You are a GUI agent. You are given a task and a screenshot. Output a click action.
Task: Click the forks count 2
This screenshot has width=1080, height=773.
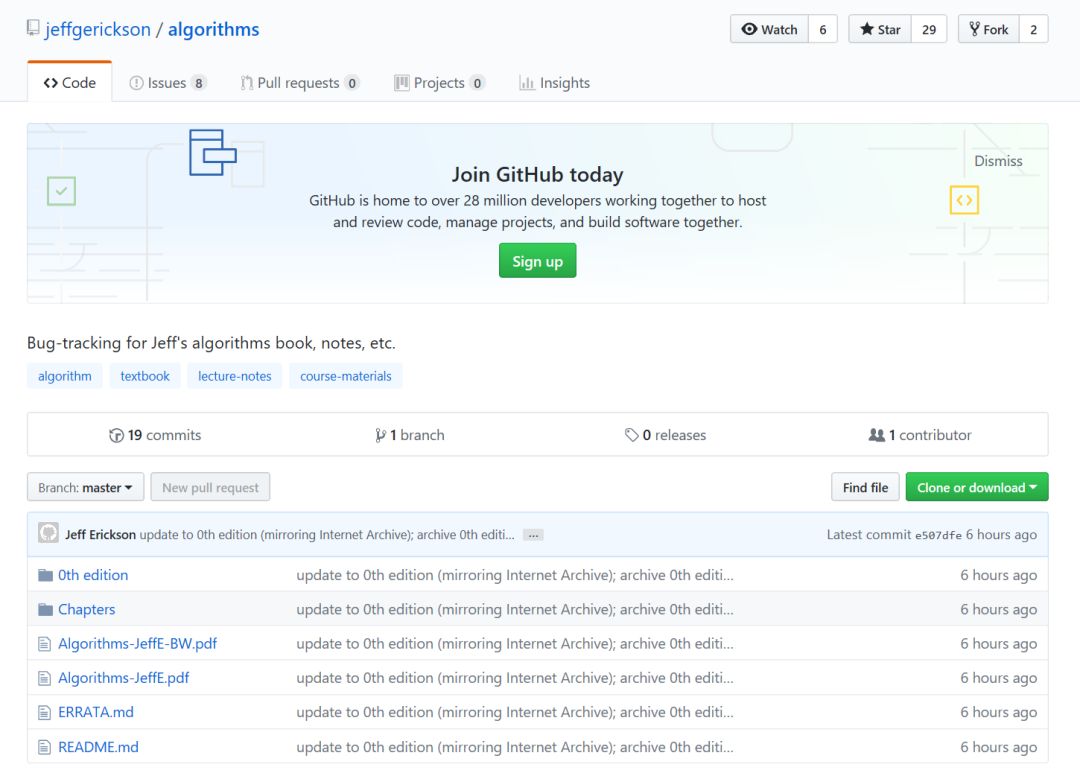[1033, 29]
